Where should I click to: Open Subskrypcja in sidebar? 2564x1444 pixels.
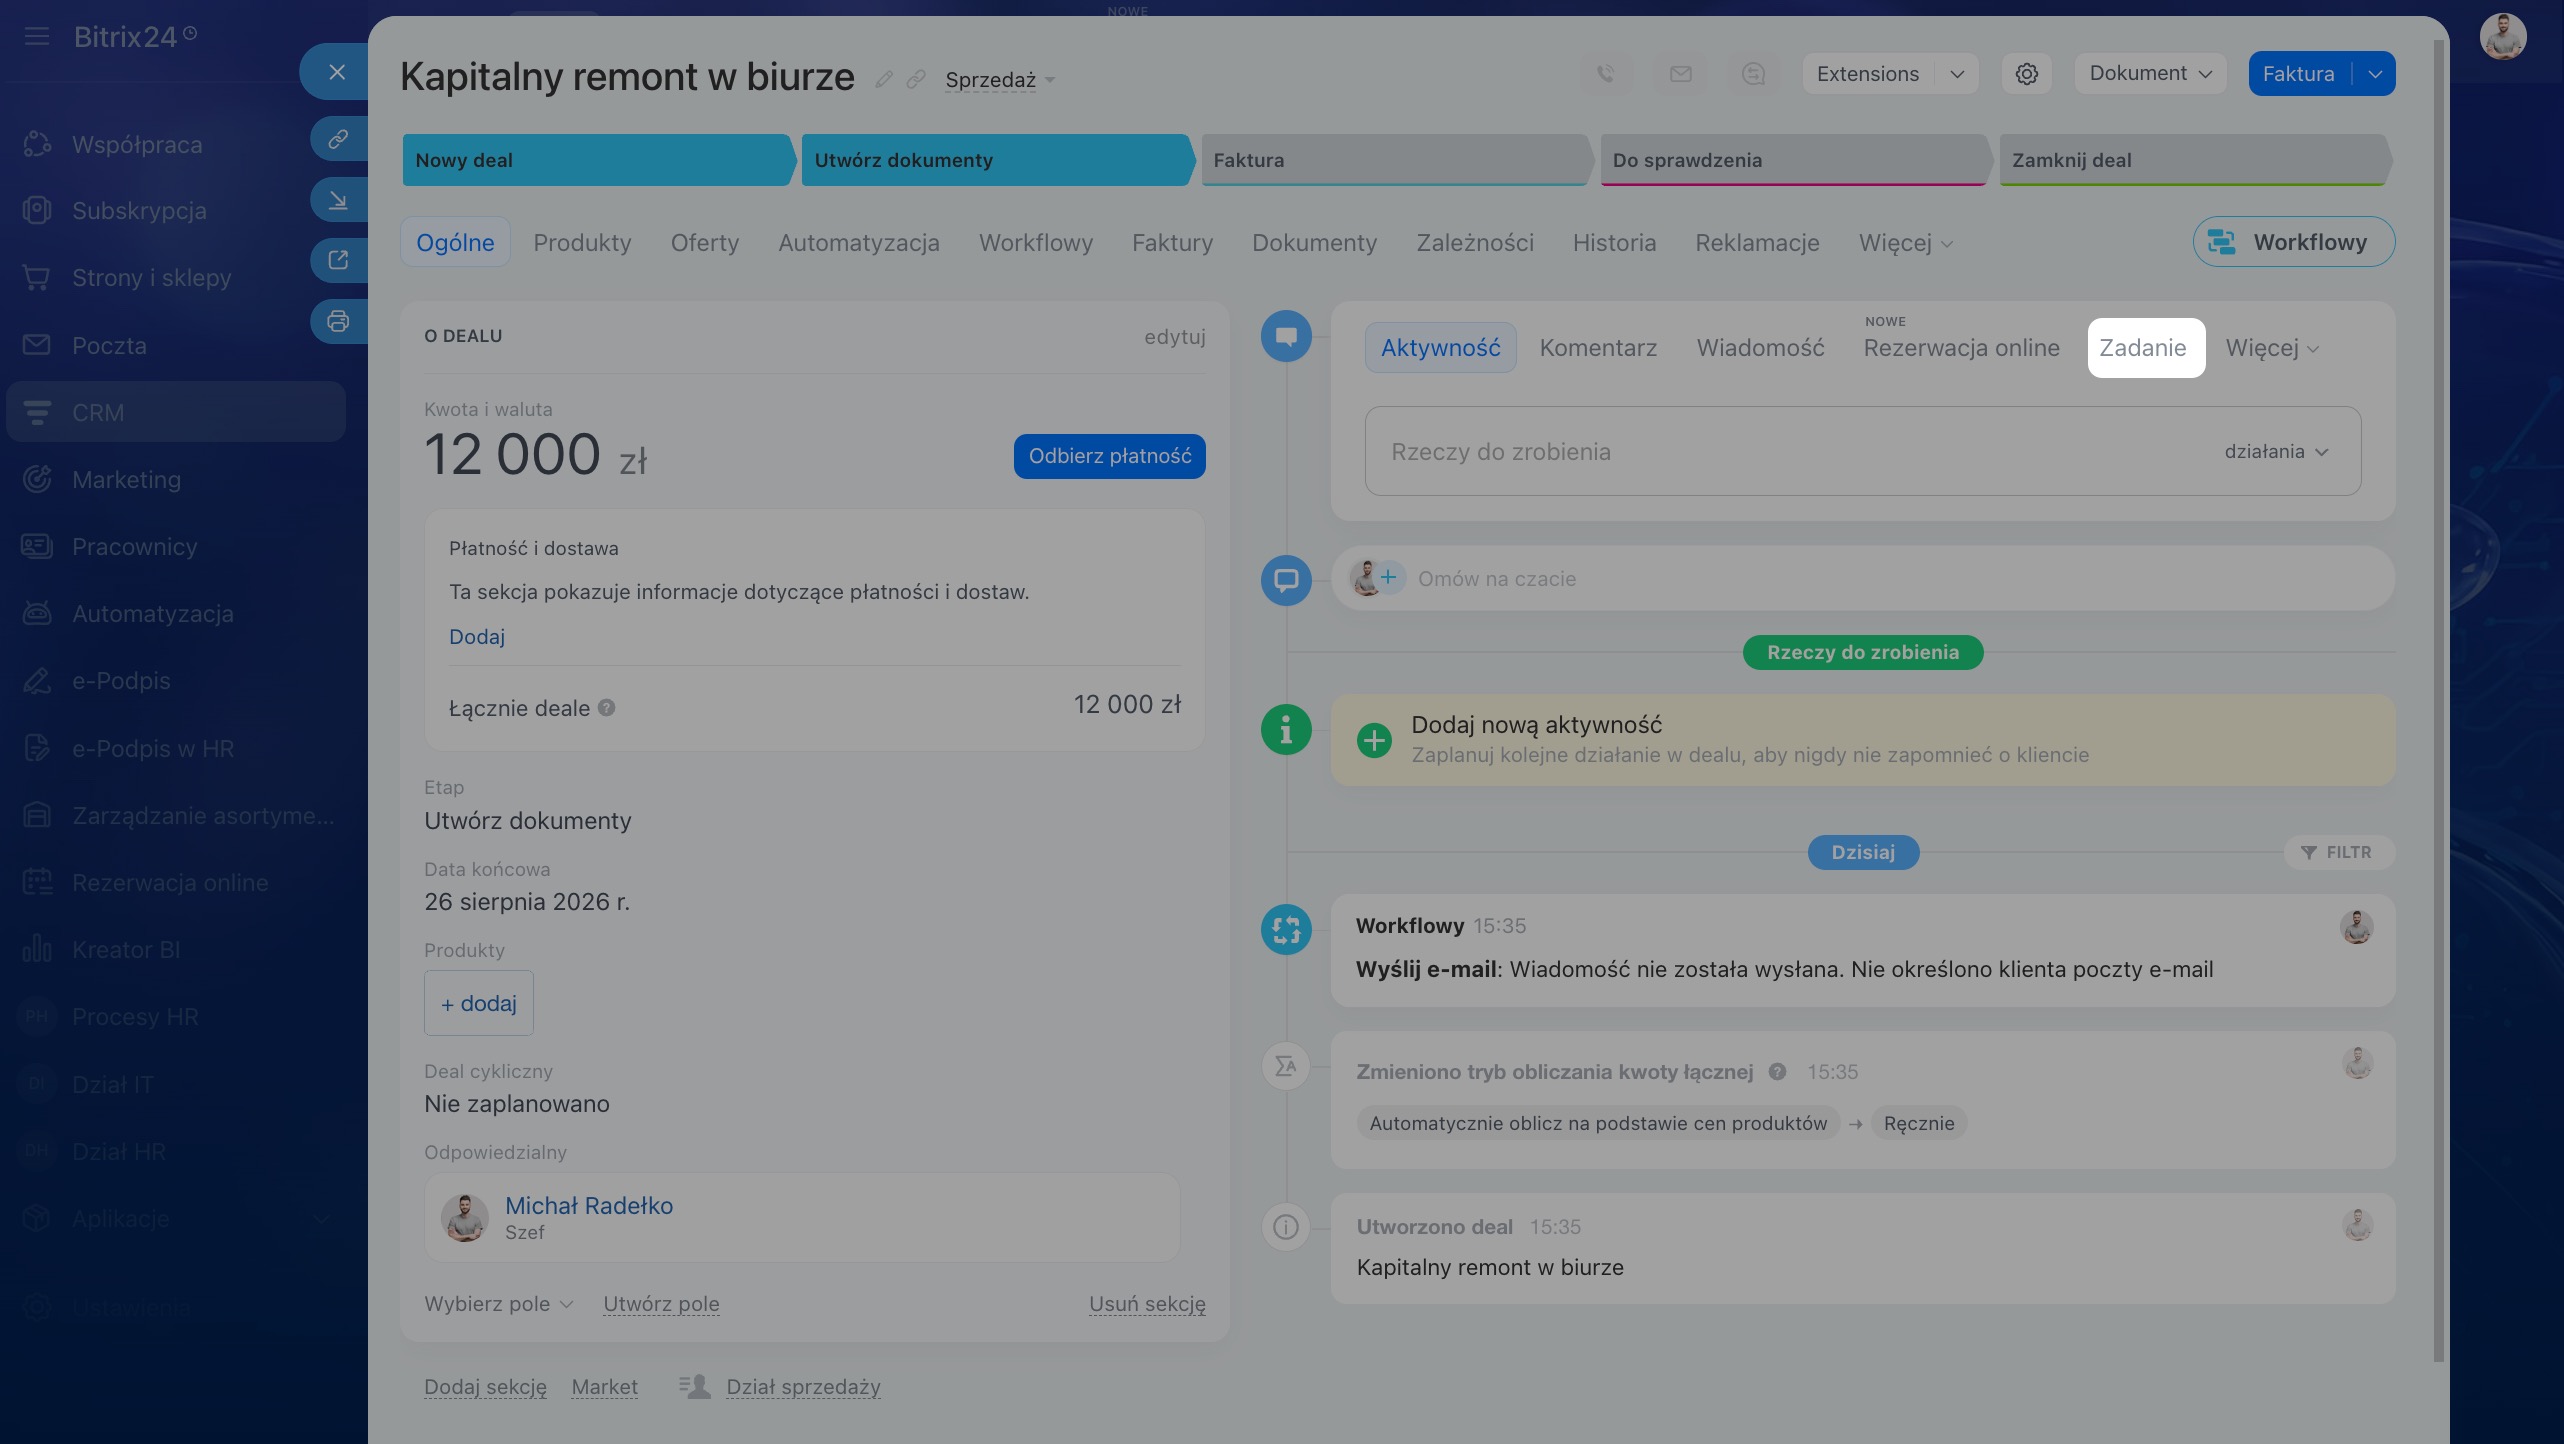coord(139,211)
